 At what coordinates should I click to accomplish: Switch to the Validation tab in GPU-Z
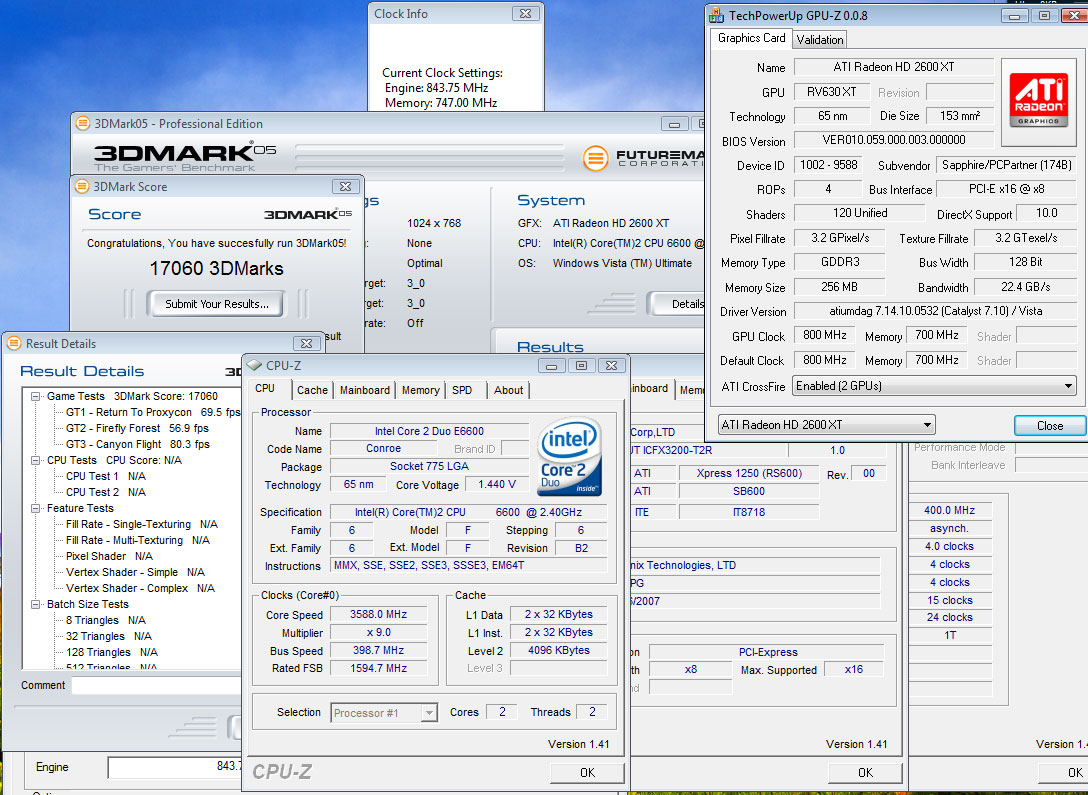pyautogui.click(x=819, y=40)
